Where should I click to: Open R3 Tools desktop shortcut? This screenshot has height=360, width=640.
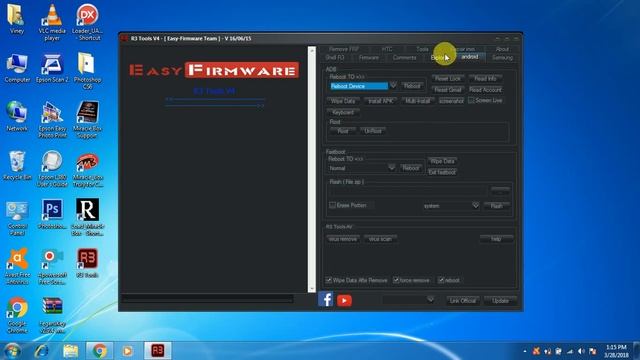[x=87, y=263]
